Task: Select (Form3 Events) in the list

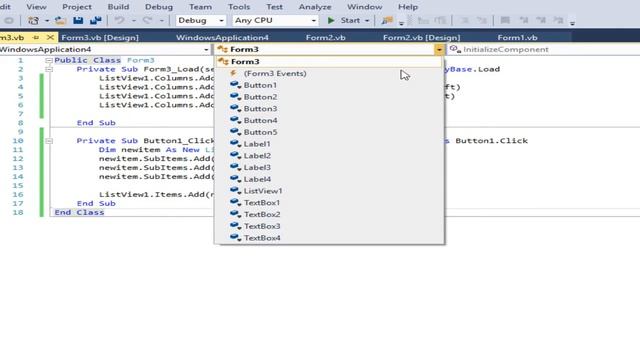Action: click(329, 73)
